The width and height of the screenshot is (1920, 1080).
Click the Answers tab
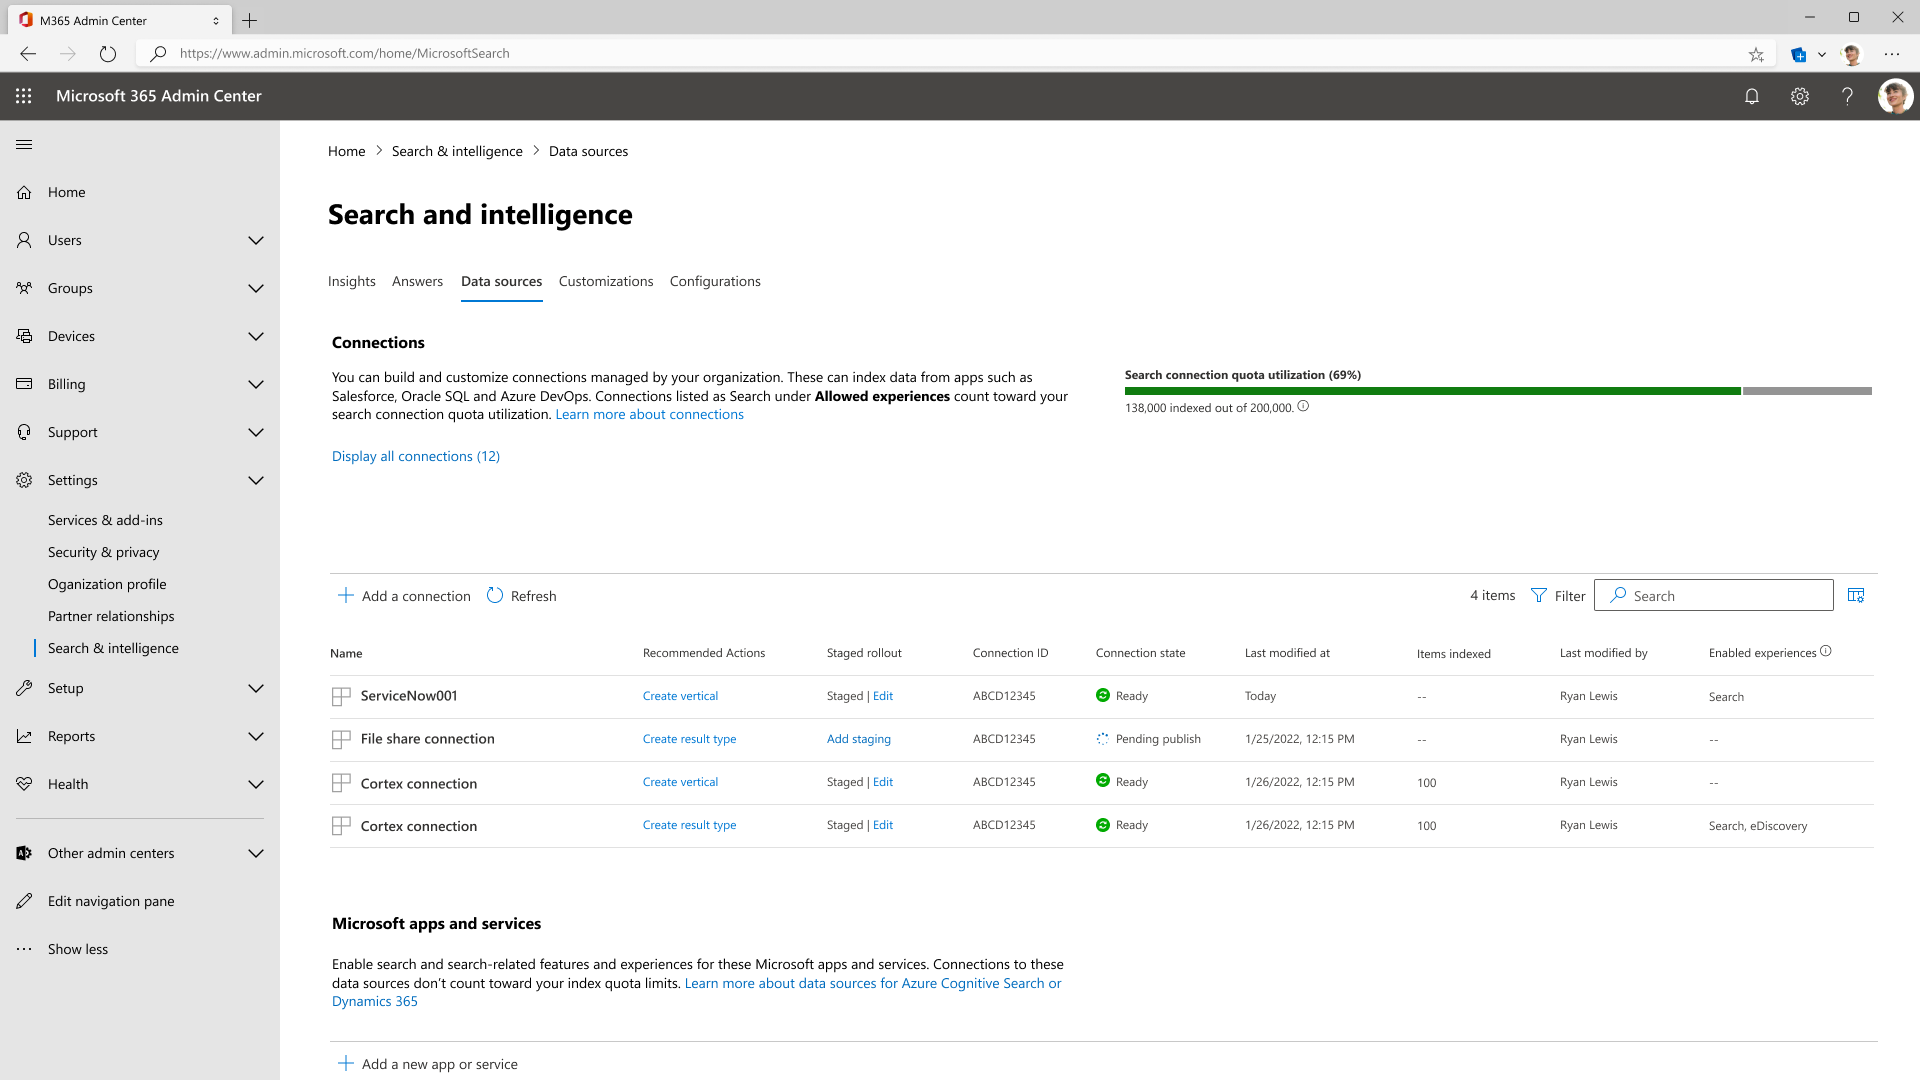pyautogui.click(x=417, y=281)
